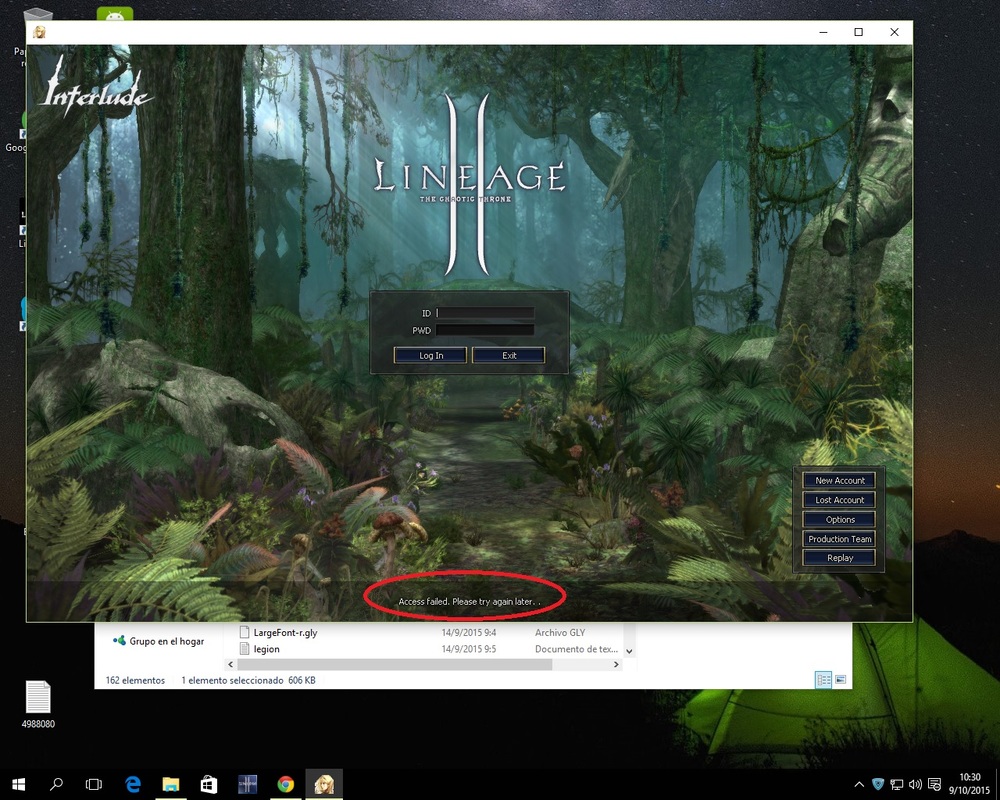
Task: Click the Lineage II taskbar icon
Action: click(324, 784)
